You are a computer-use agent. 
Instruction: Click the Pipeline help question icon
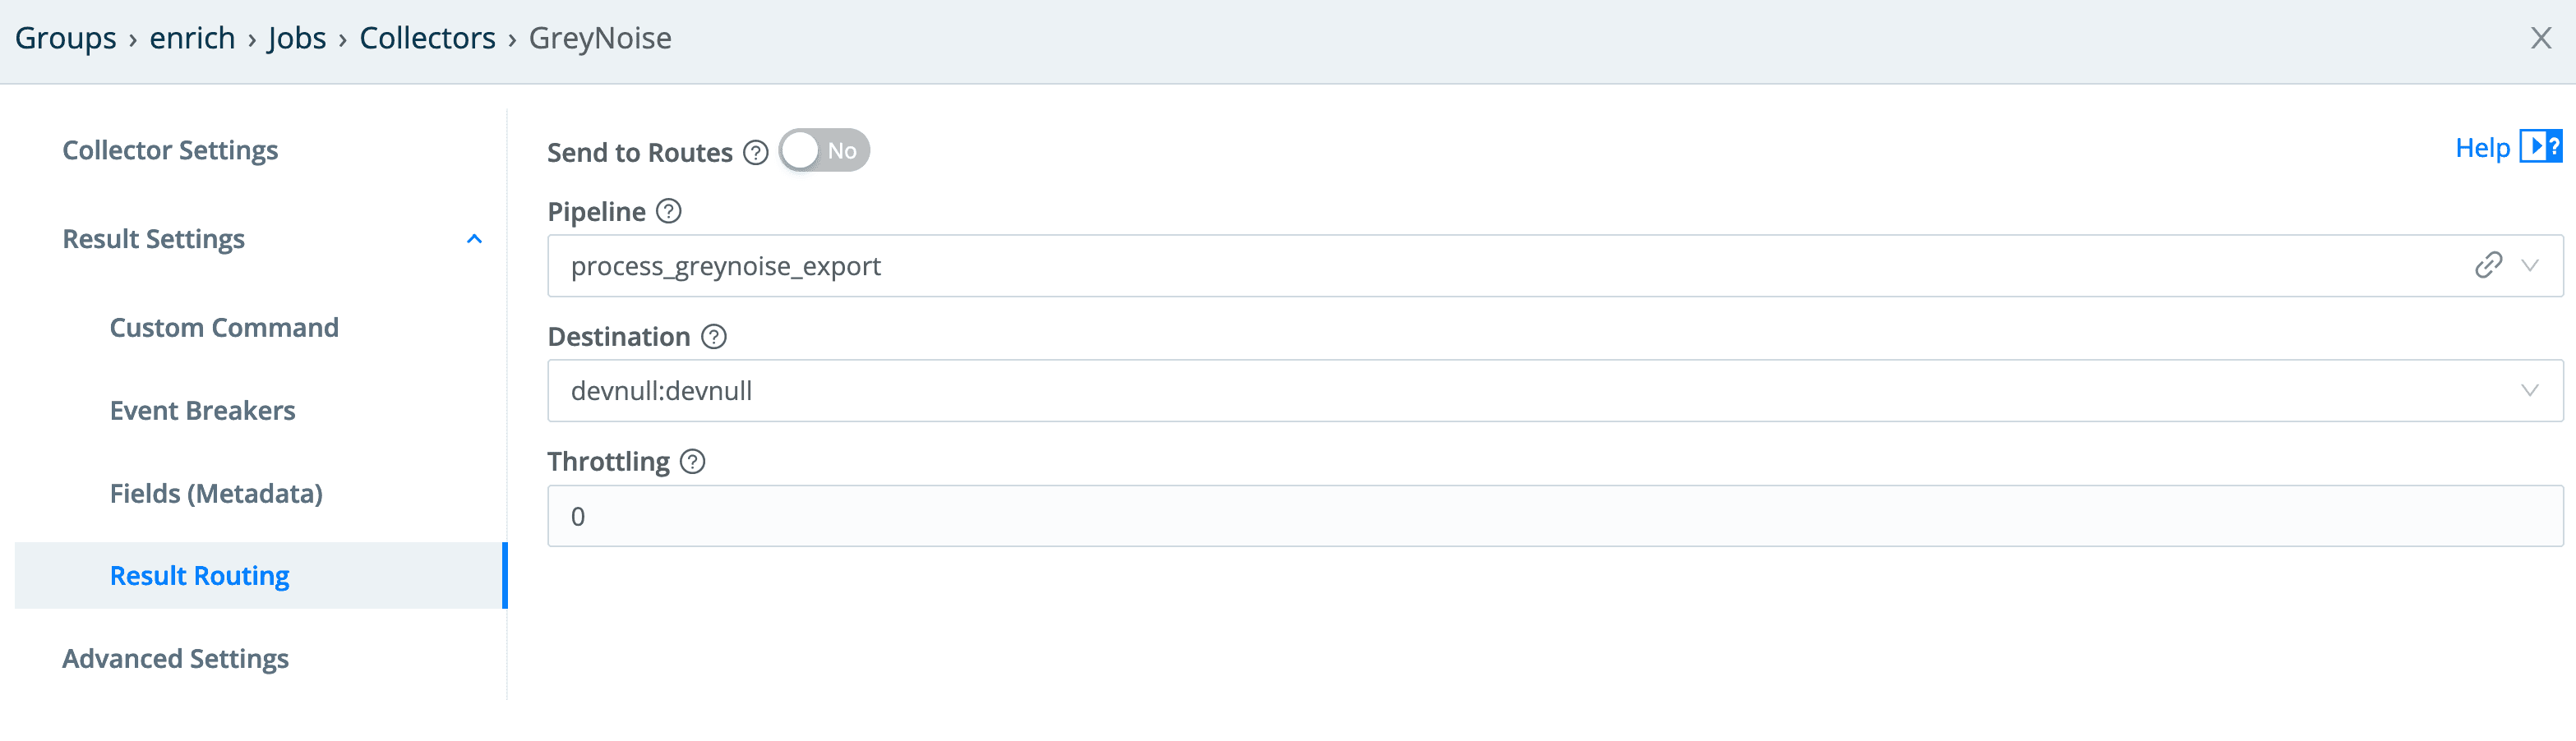(x=669, y=211)
